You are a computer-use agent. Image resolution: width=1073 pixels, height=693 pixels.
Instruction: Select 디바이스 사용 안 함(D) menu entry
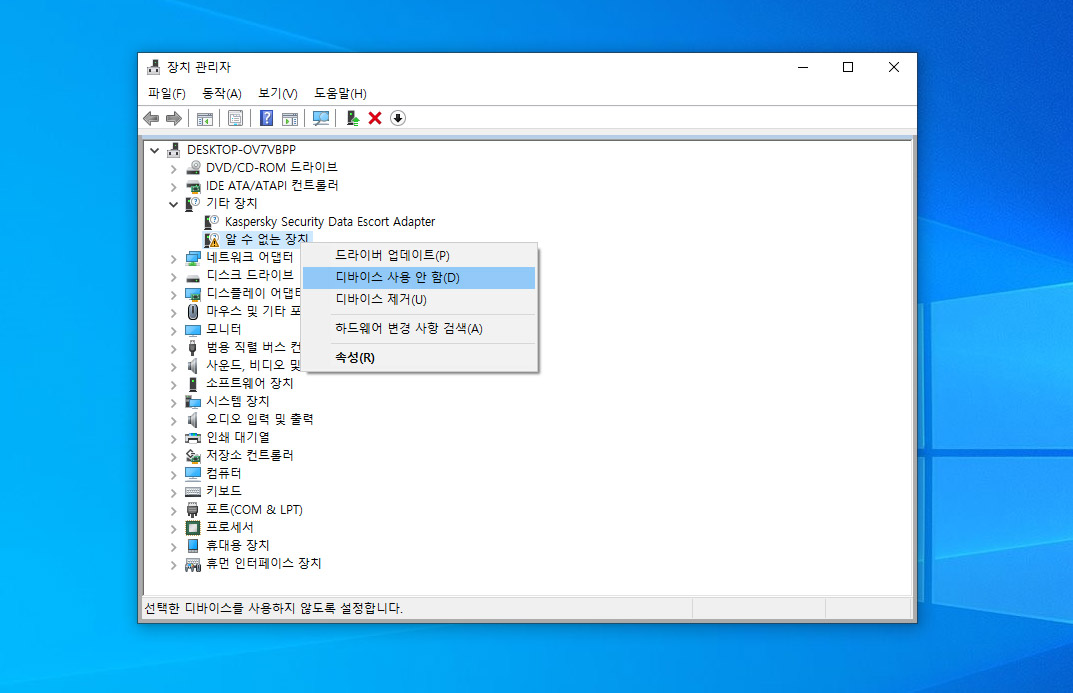(397, 277)
